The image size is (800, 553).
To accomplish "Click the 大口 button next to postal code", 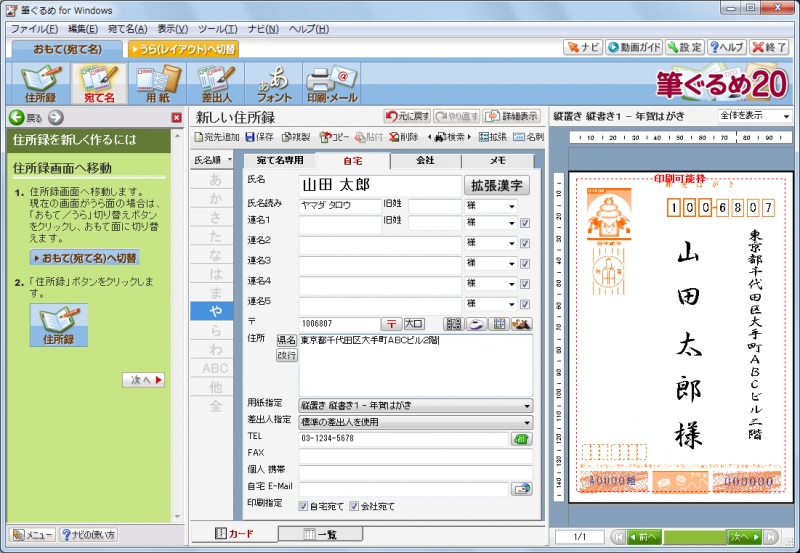I will pyautogui.click(x=414, y=324).
